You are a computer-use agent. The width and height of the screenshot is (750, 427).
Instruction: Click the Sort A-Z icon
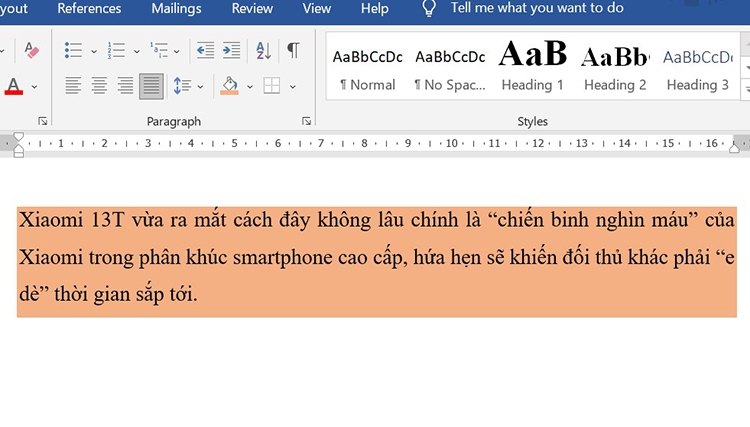[264, 50]
